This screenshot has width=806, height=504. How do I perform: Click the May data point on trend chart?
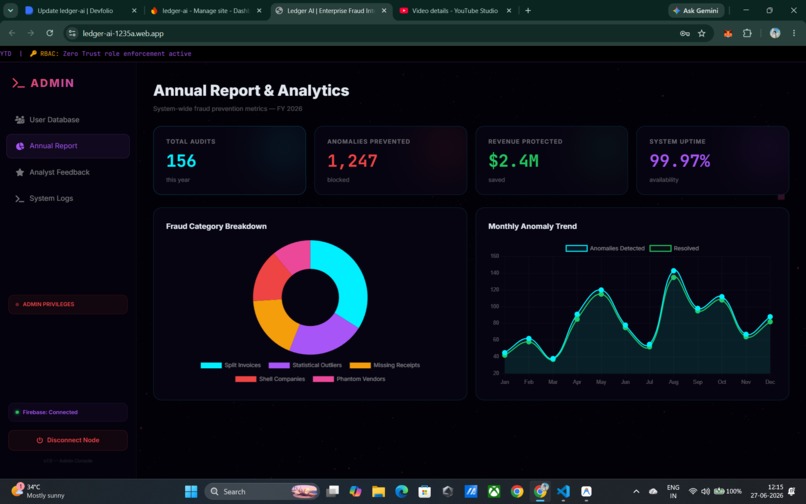point(601,290)
